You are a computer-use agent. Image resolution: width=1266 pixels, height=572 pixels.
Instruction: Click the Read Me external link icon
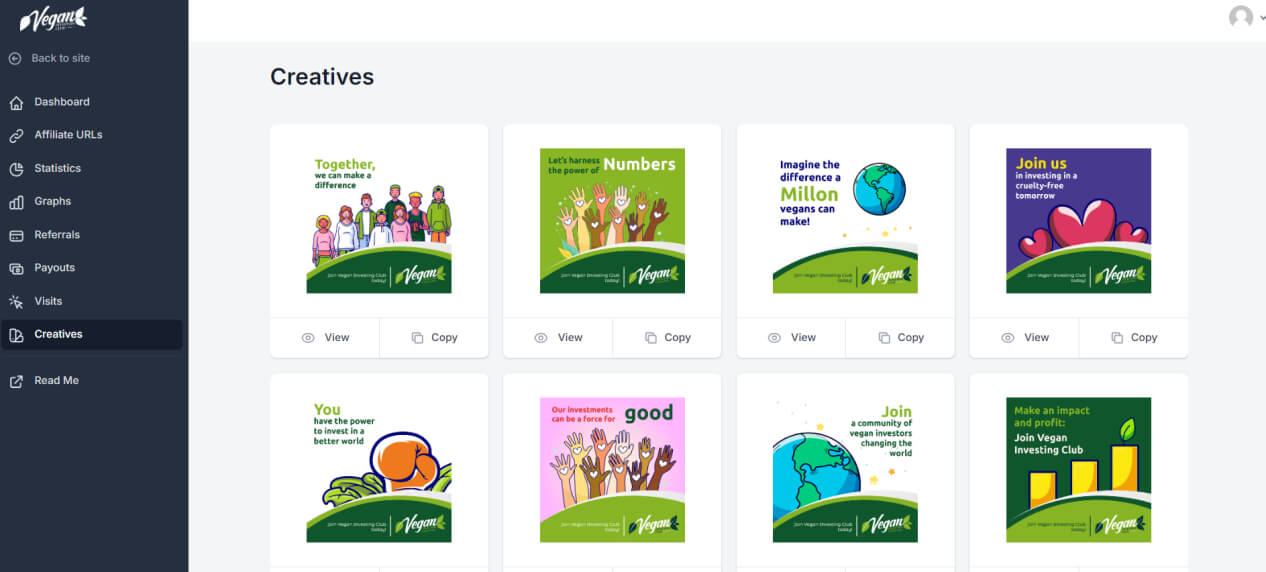(16, 381)
